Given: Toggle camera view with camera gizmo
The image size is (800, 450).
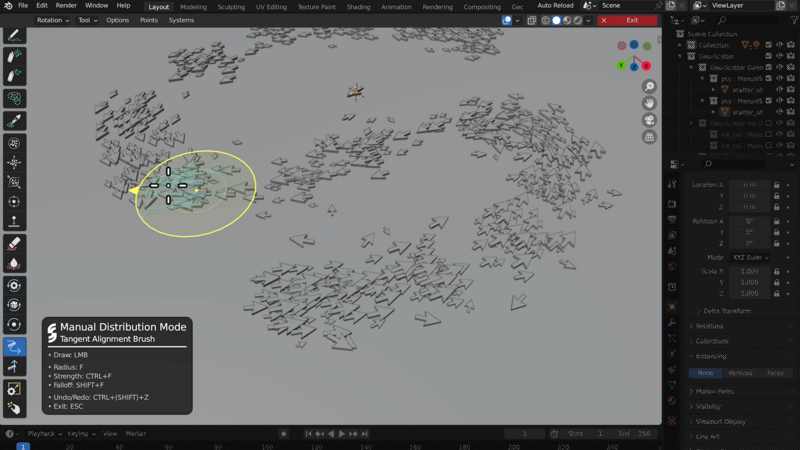Looking at the screenshot, I should tap(649, 120).
